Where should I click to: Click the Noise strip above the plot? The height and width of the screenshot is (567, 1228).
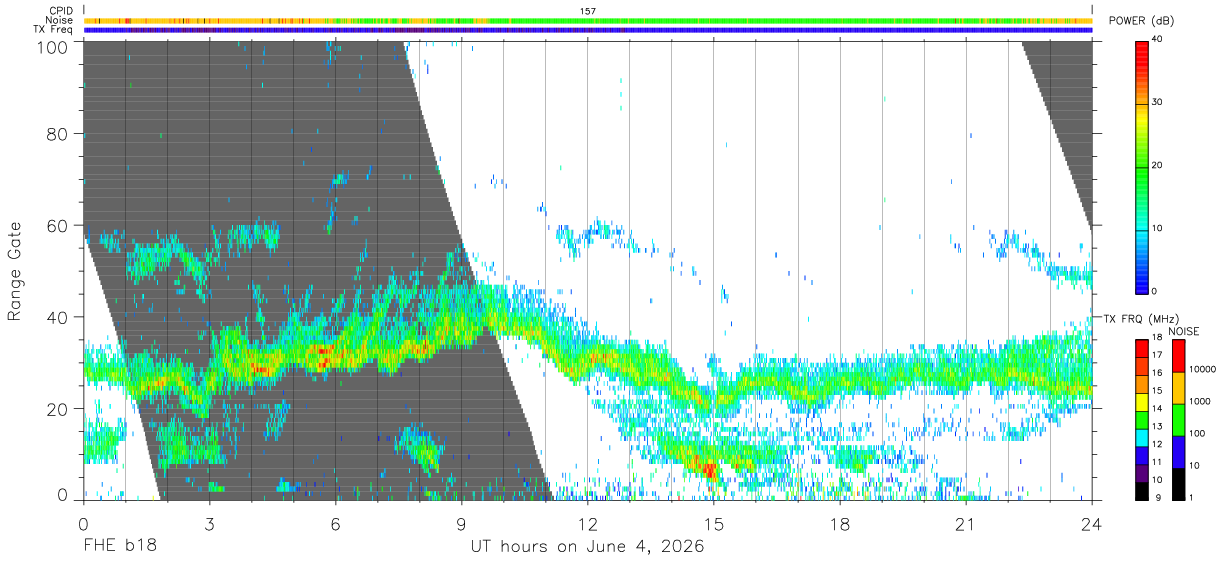(588, 20)
